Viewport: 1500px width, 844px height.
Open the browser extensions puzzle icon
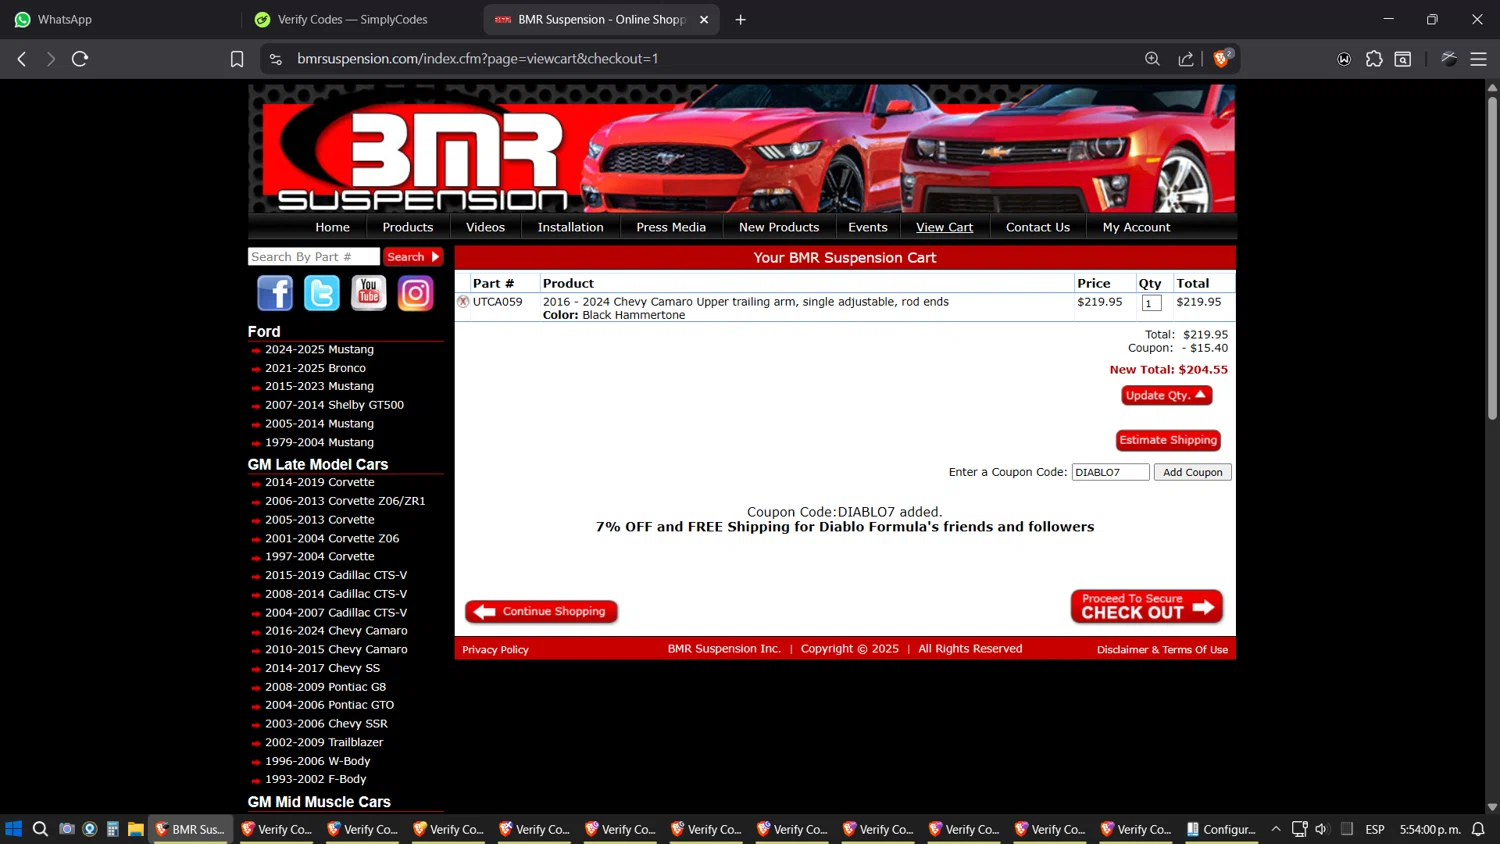point(1374,59)
